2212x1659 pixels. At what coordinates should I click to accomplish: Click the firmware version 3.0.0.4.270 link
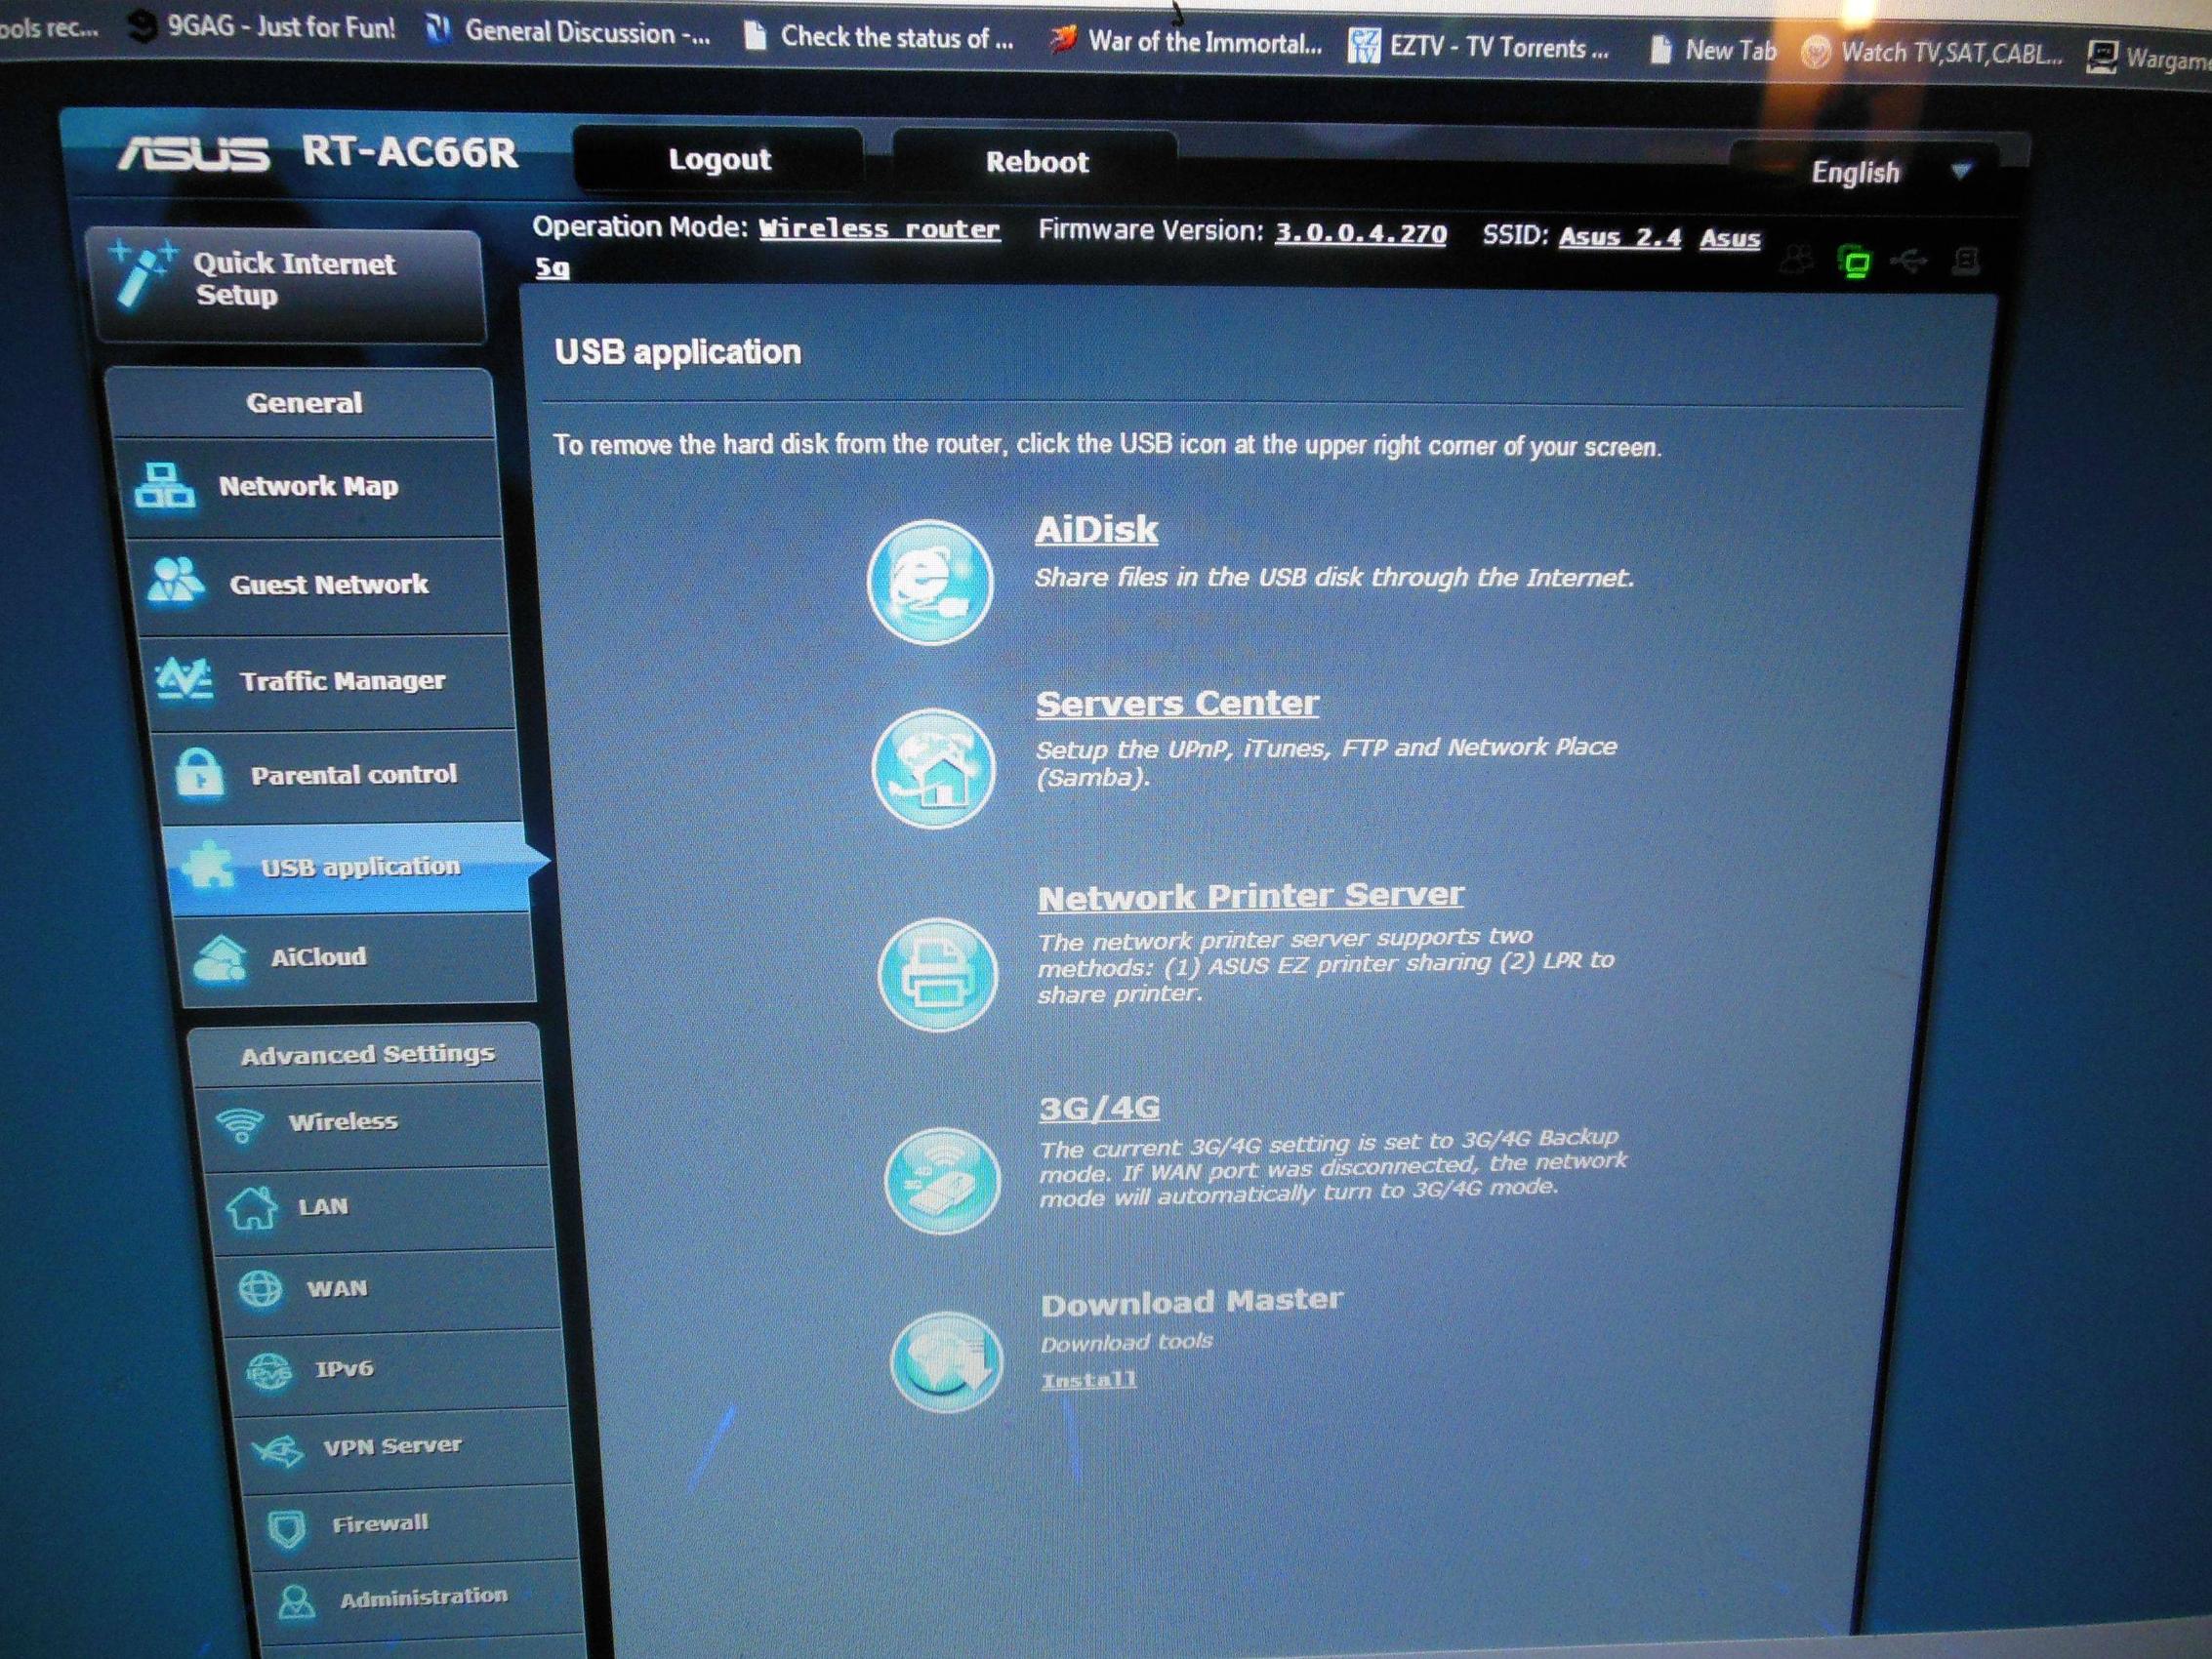[x=1360, y=234]
